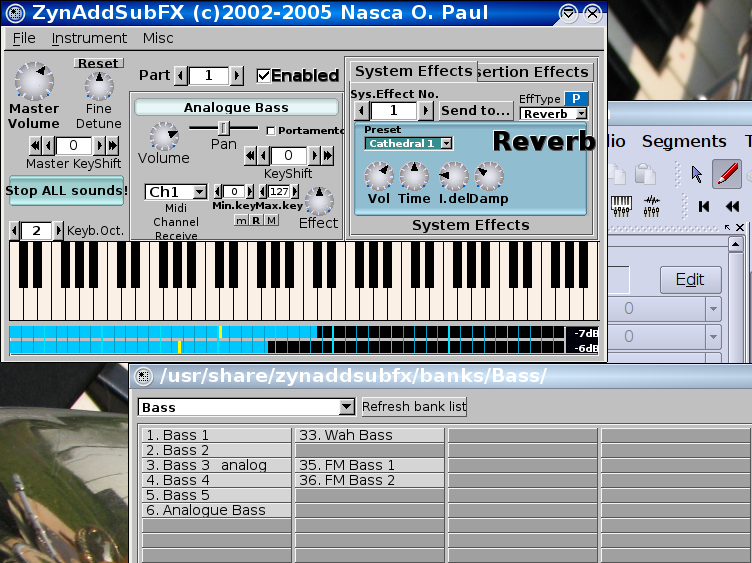Screen dimensions: 752x563
Task: Increase Master KeyShift by one
Action: point(99,145)
